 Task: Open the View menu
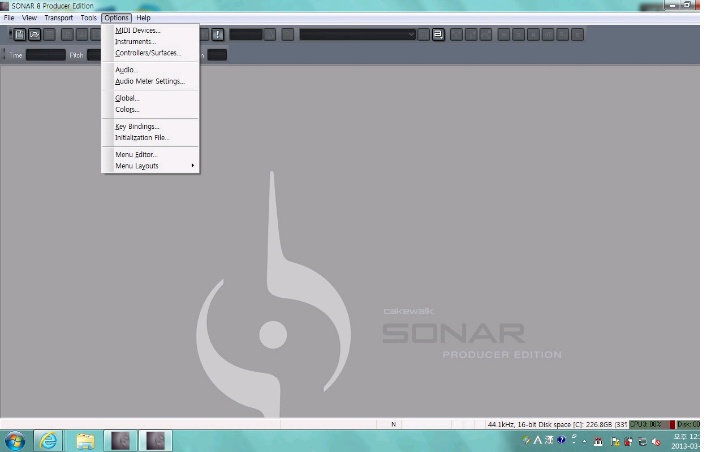coord(29,18)
